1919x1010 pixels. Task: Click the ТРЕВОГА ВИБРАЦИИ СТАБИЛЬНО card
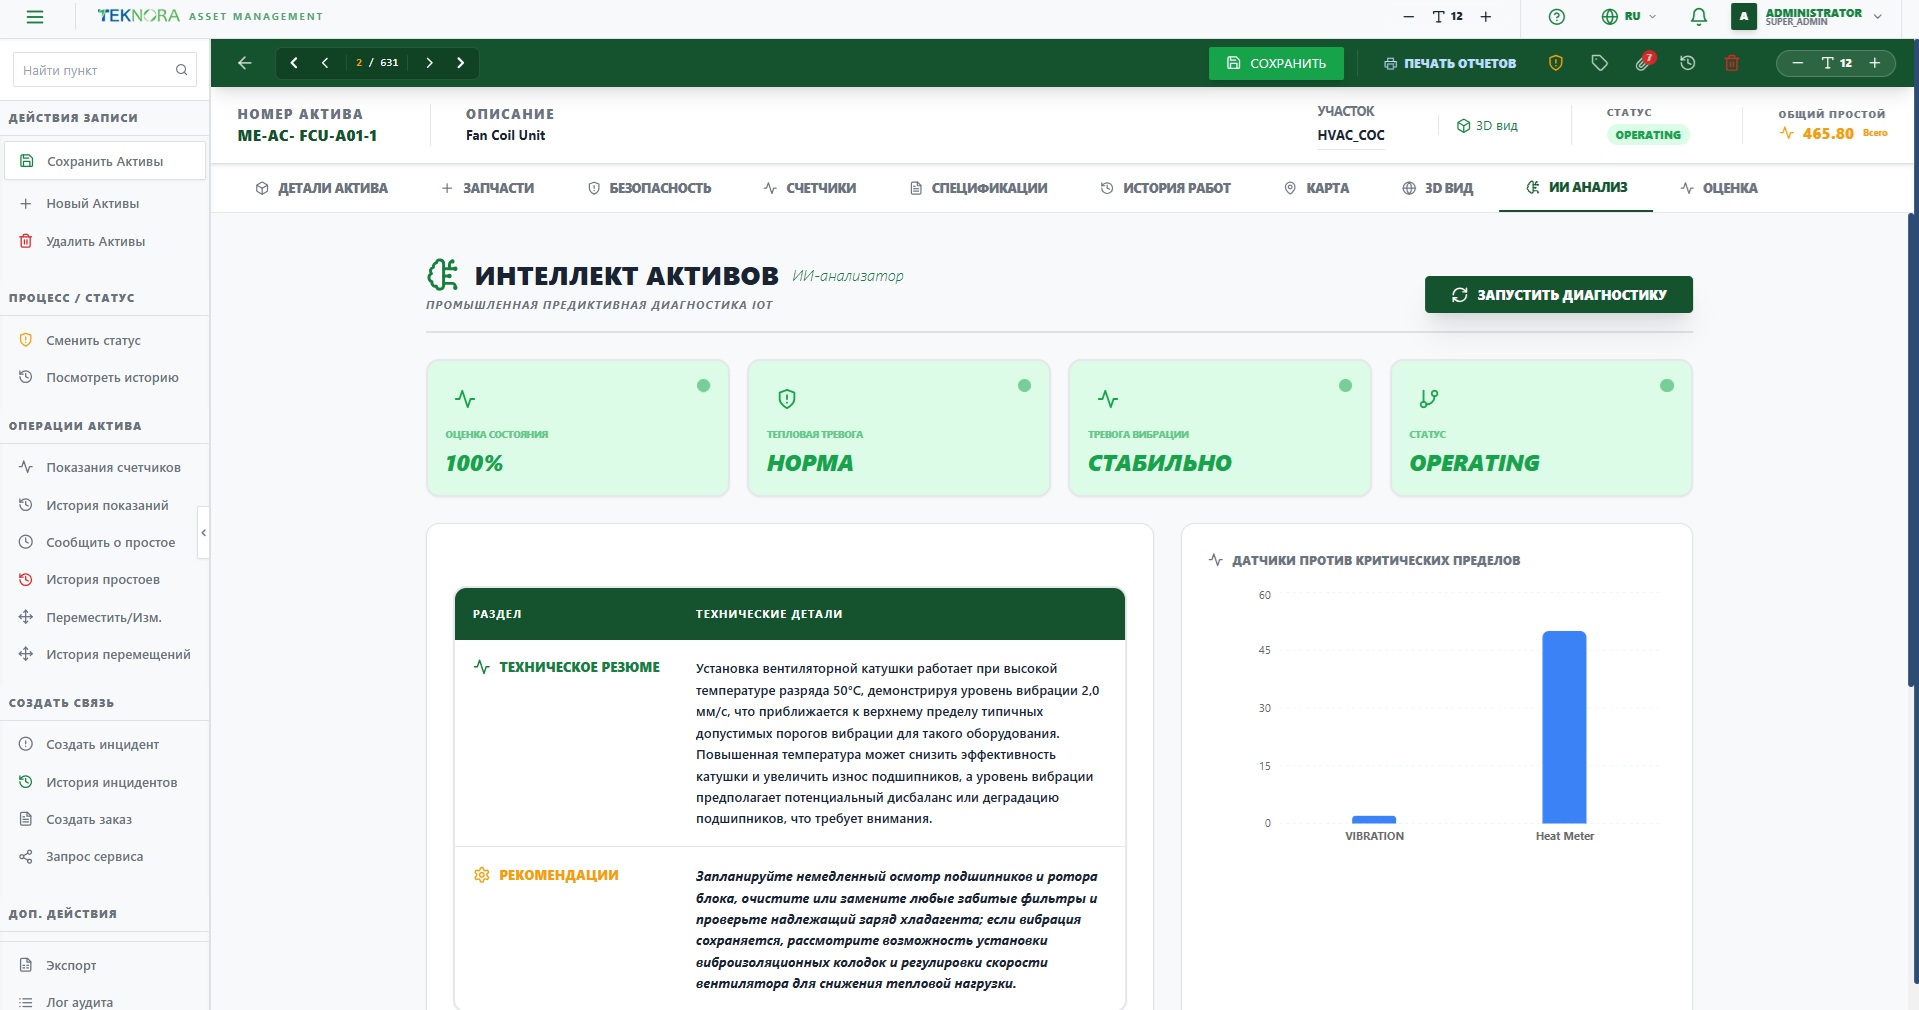pyautogui.click(x=1220, y=428)
